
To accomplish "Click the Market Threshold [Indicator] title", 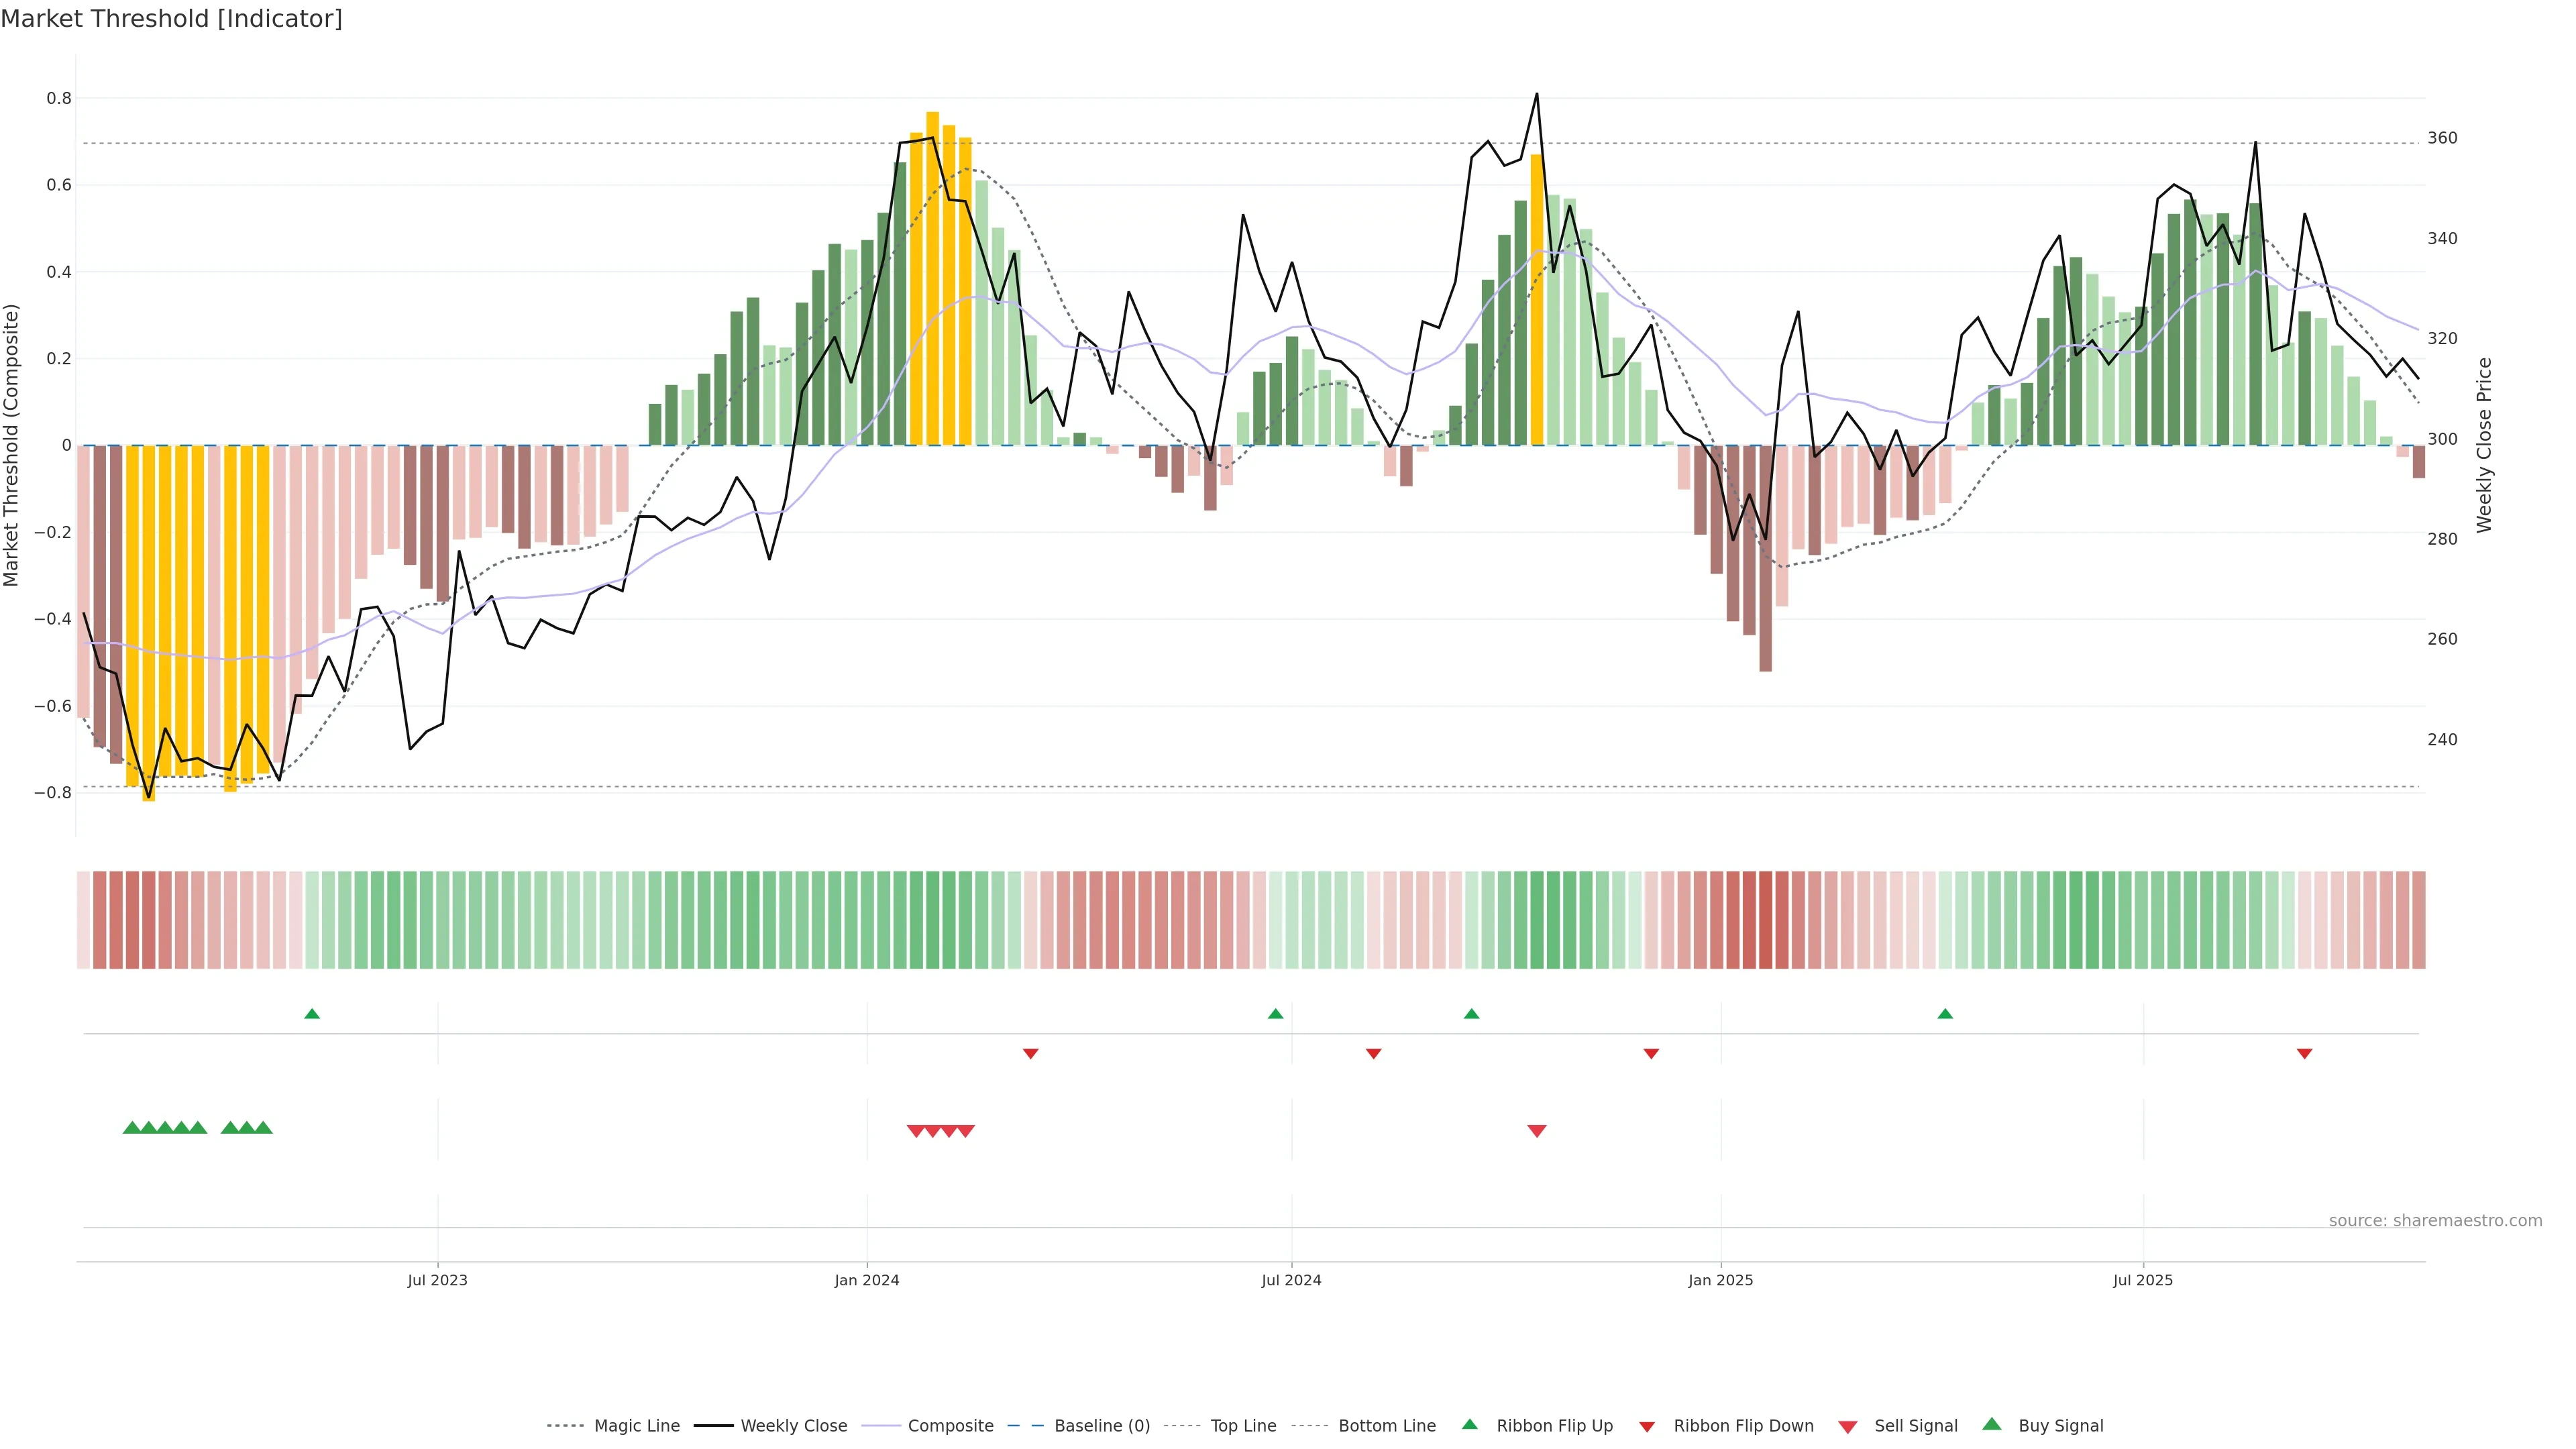I will (172, 19).
